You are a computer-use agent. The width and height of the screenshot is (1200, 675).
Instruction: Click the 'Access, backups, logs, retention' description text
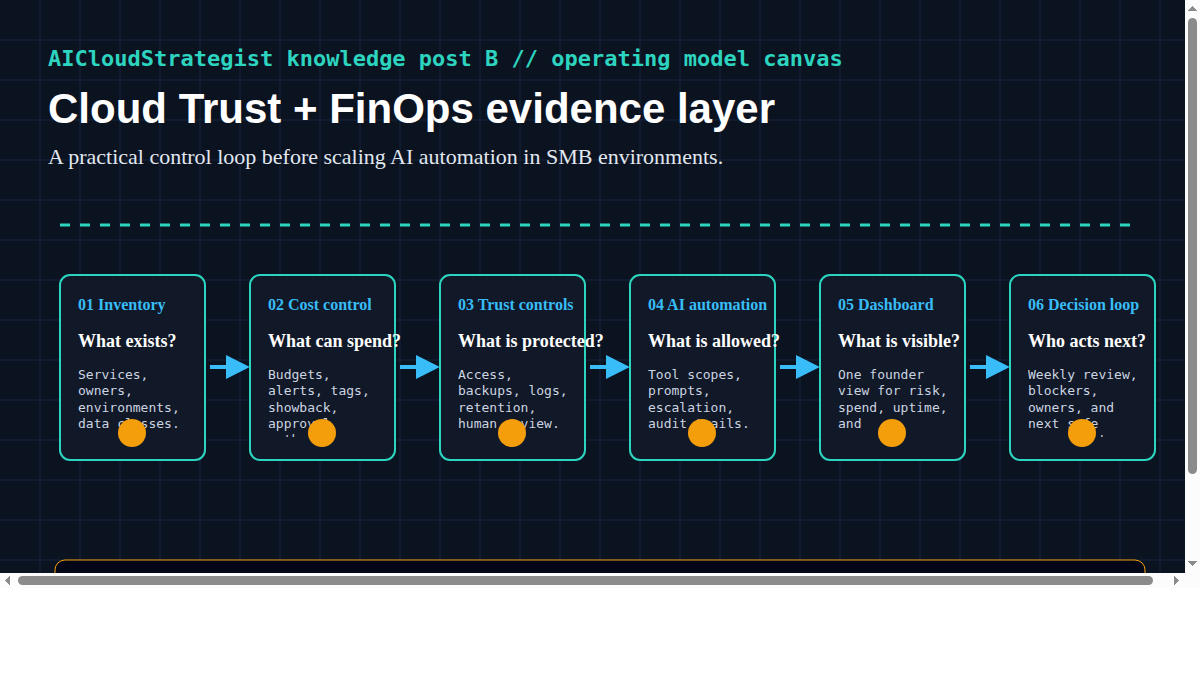point(513,399)
